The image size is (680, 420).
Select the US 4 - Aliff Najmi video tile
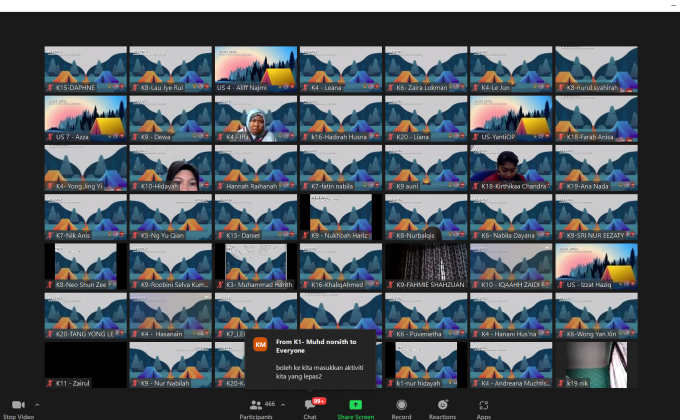click(256, 68)
